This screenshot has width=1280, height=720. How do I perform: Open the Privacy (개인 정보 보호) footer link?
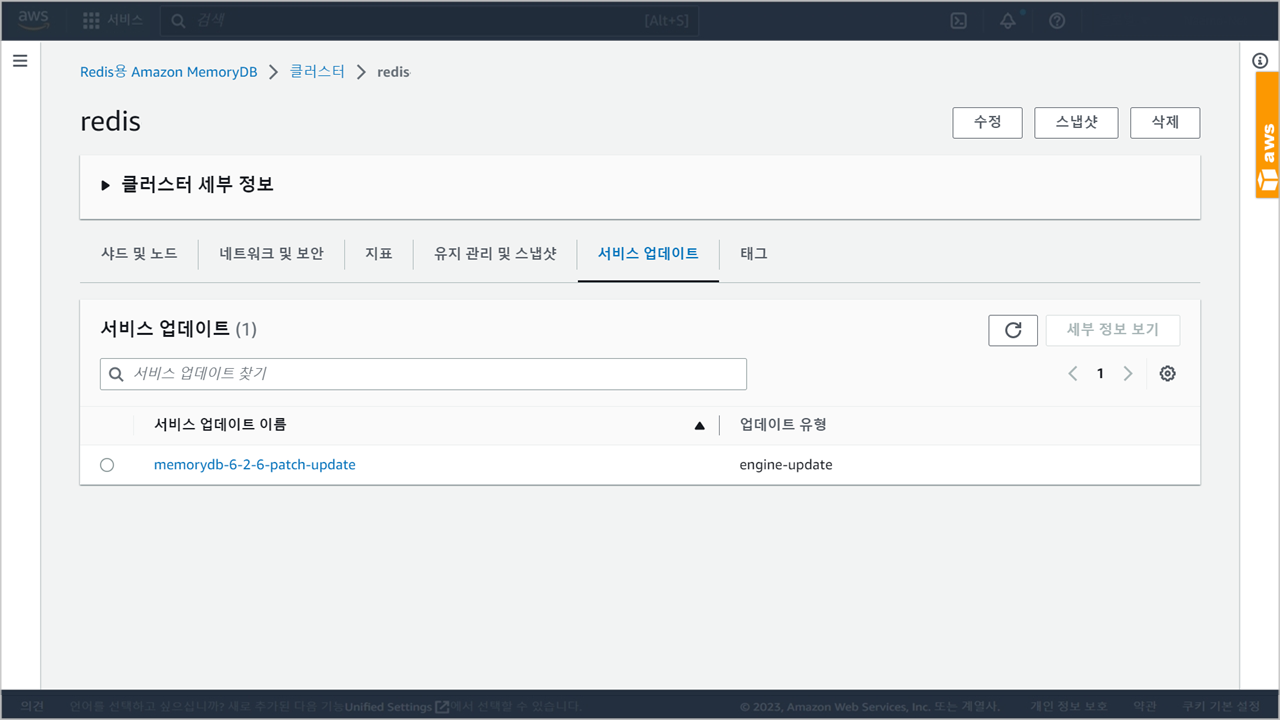(1069, 707)
